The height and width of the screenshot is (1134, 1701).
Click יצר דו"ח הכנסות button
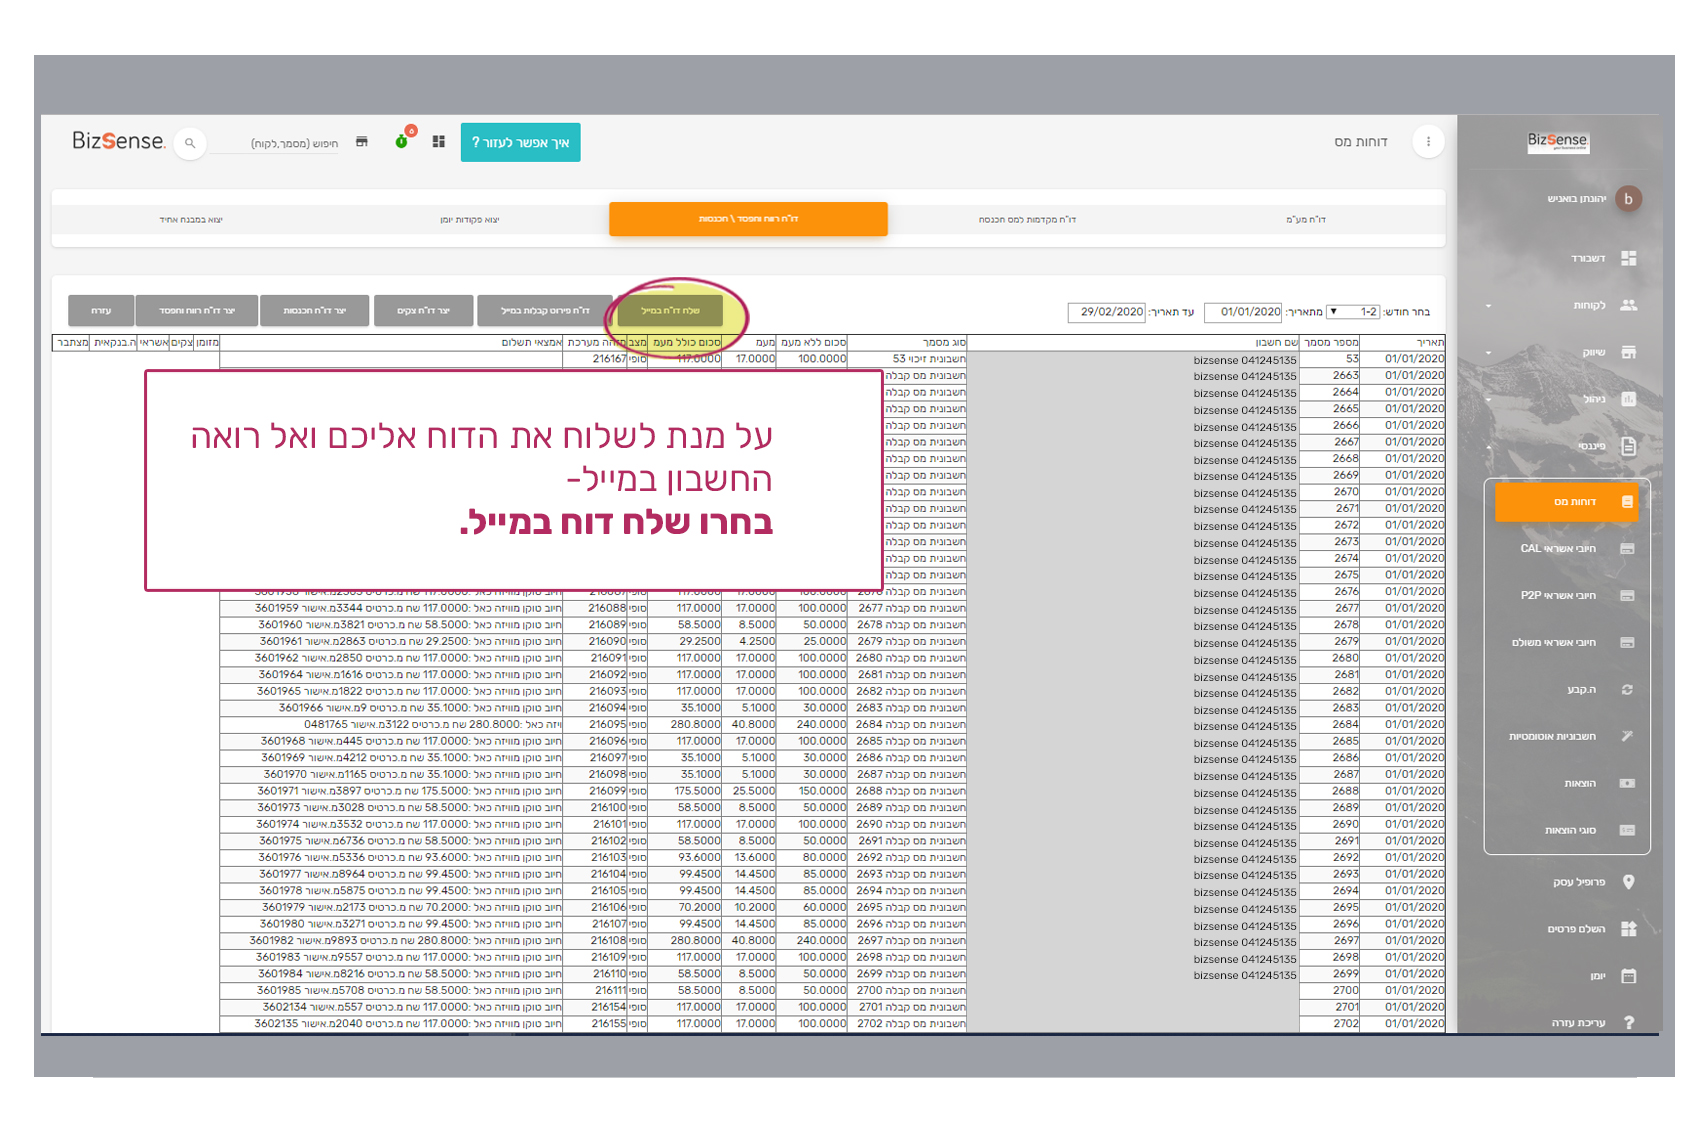point(314,311)
